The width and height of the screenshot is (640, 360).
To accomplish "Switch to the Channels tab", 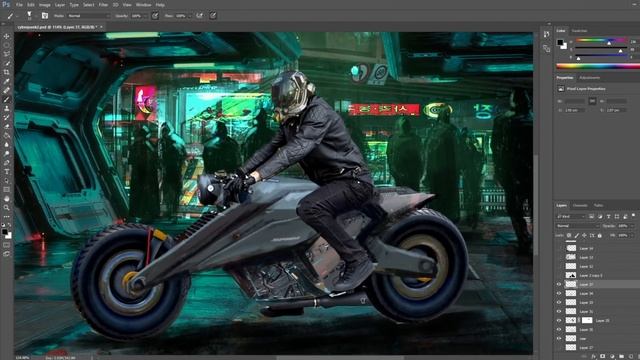I will click(580, 205).
